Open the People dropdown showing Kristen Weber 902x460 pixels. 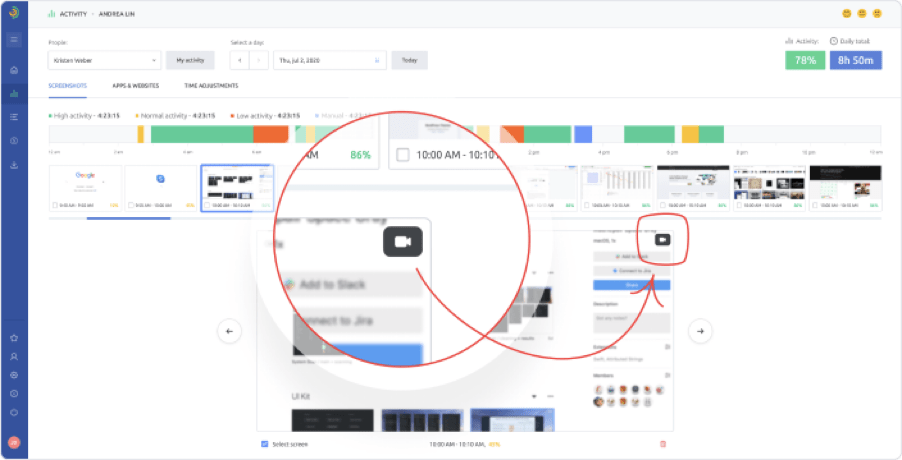click(105, 60)
